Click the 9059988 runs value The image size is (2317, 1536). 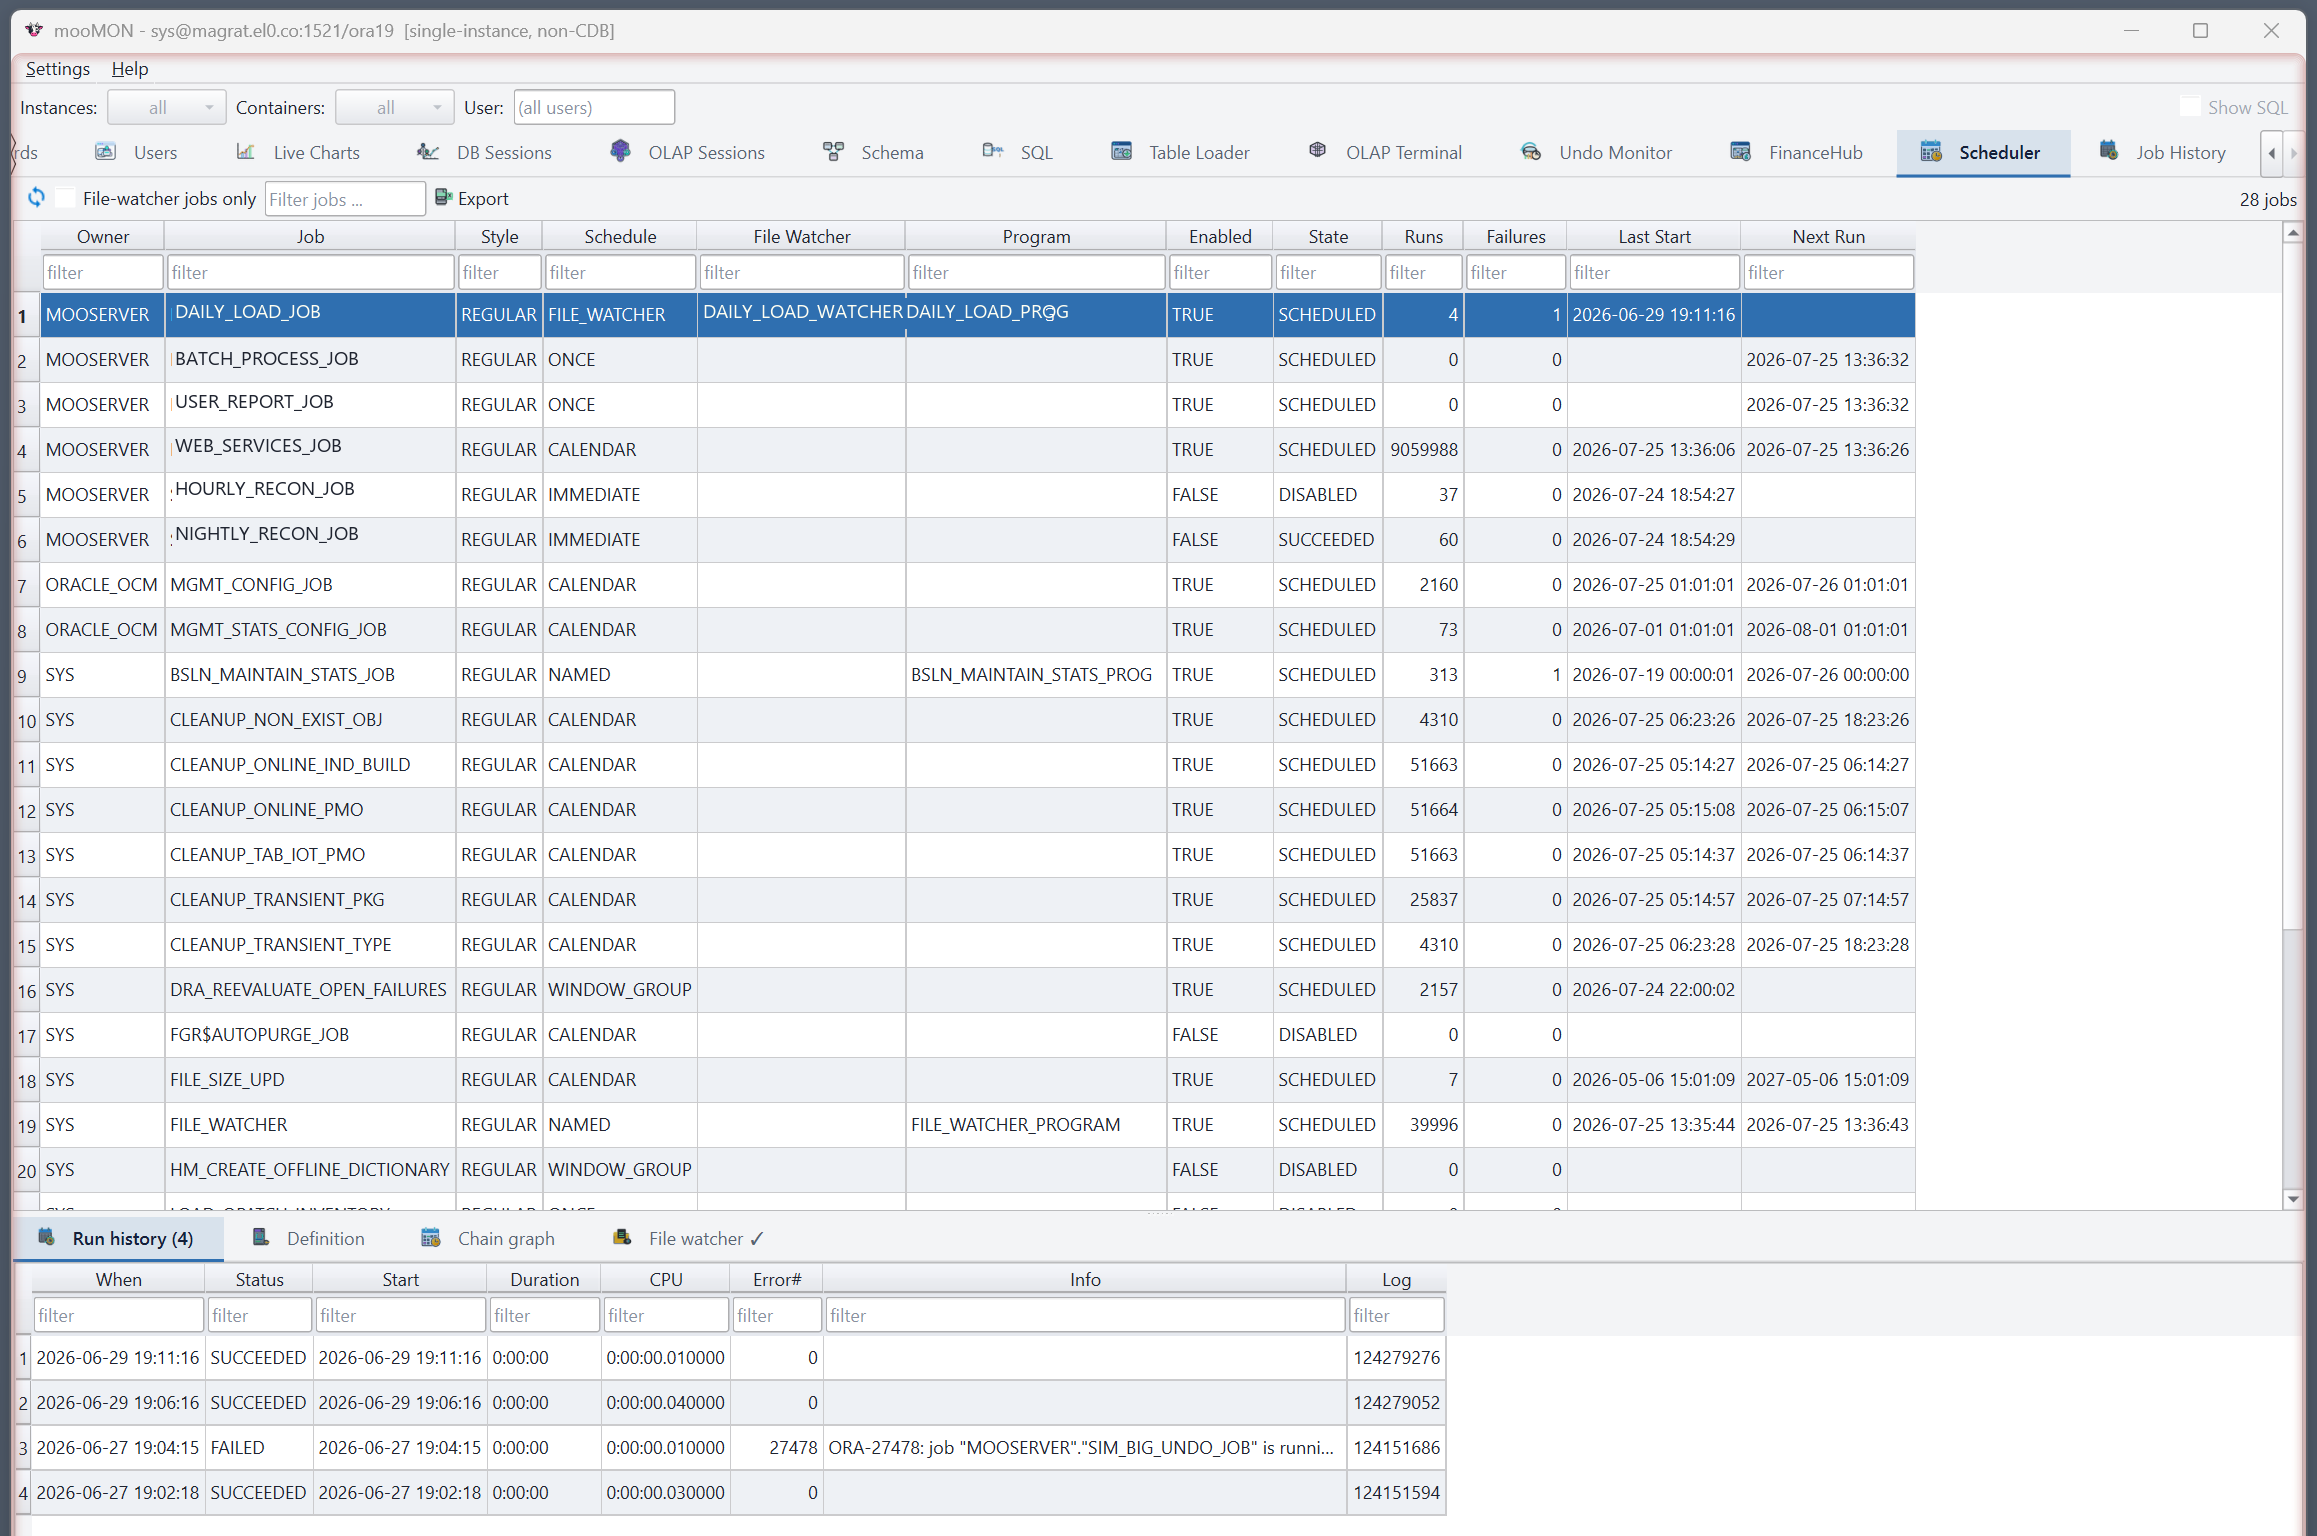1424,449
